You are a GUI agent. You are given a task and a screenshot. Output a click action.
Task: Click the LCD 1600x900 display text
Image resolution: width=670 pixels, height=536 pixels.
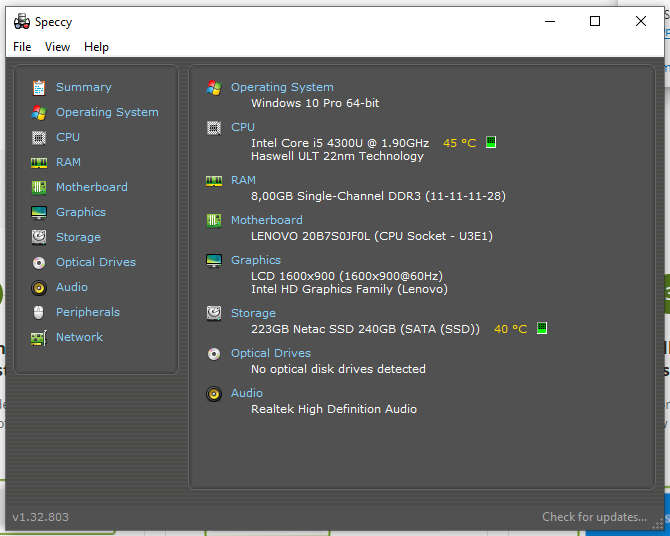(x=347, y=276)
